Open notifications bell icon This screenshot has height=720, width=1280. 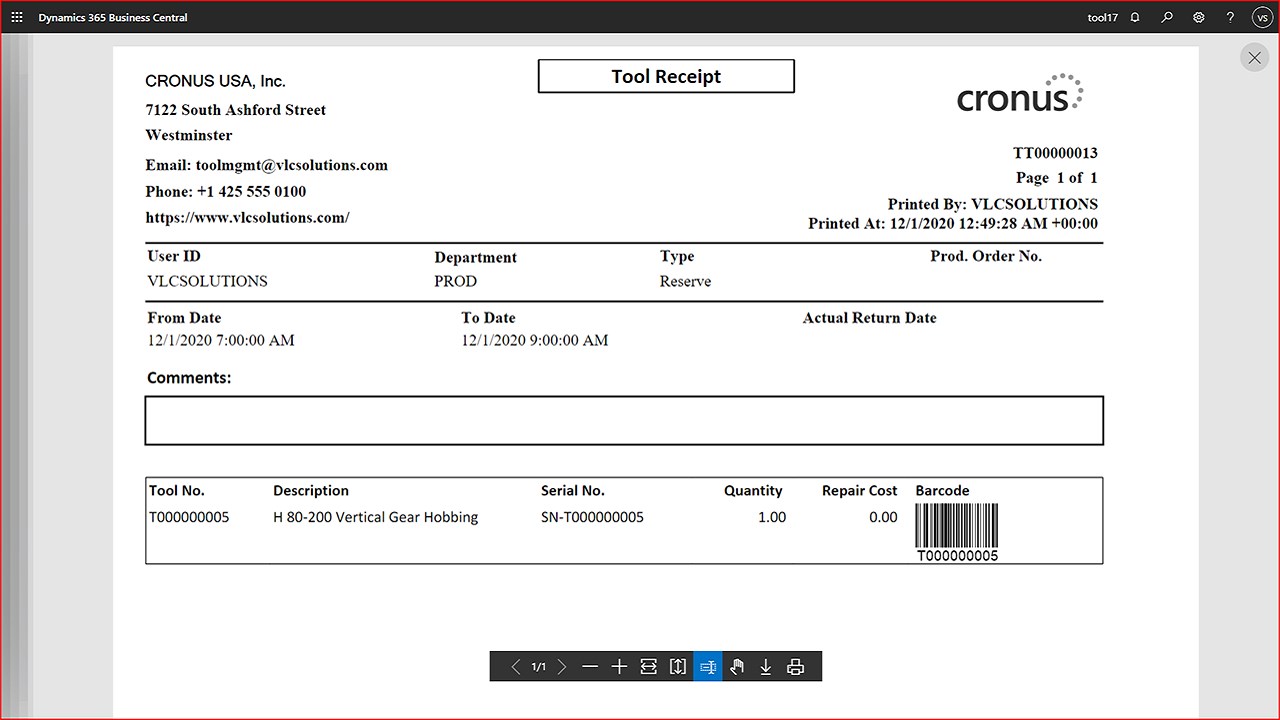1135,17
